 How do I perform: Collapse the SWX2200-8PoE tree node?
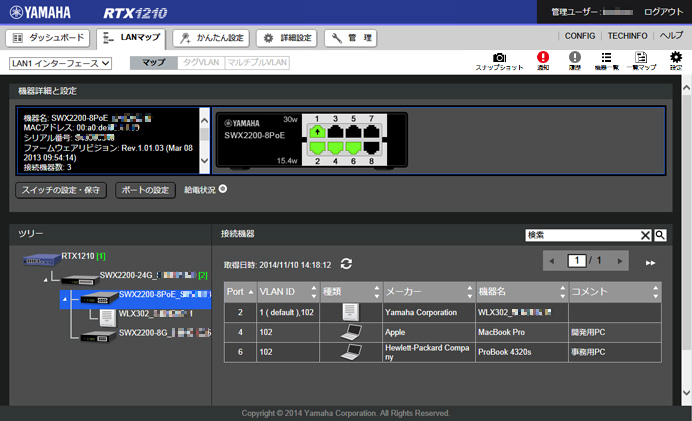click(x=64, y=297)
